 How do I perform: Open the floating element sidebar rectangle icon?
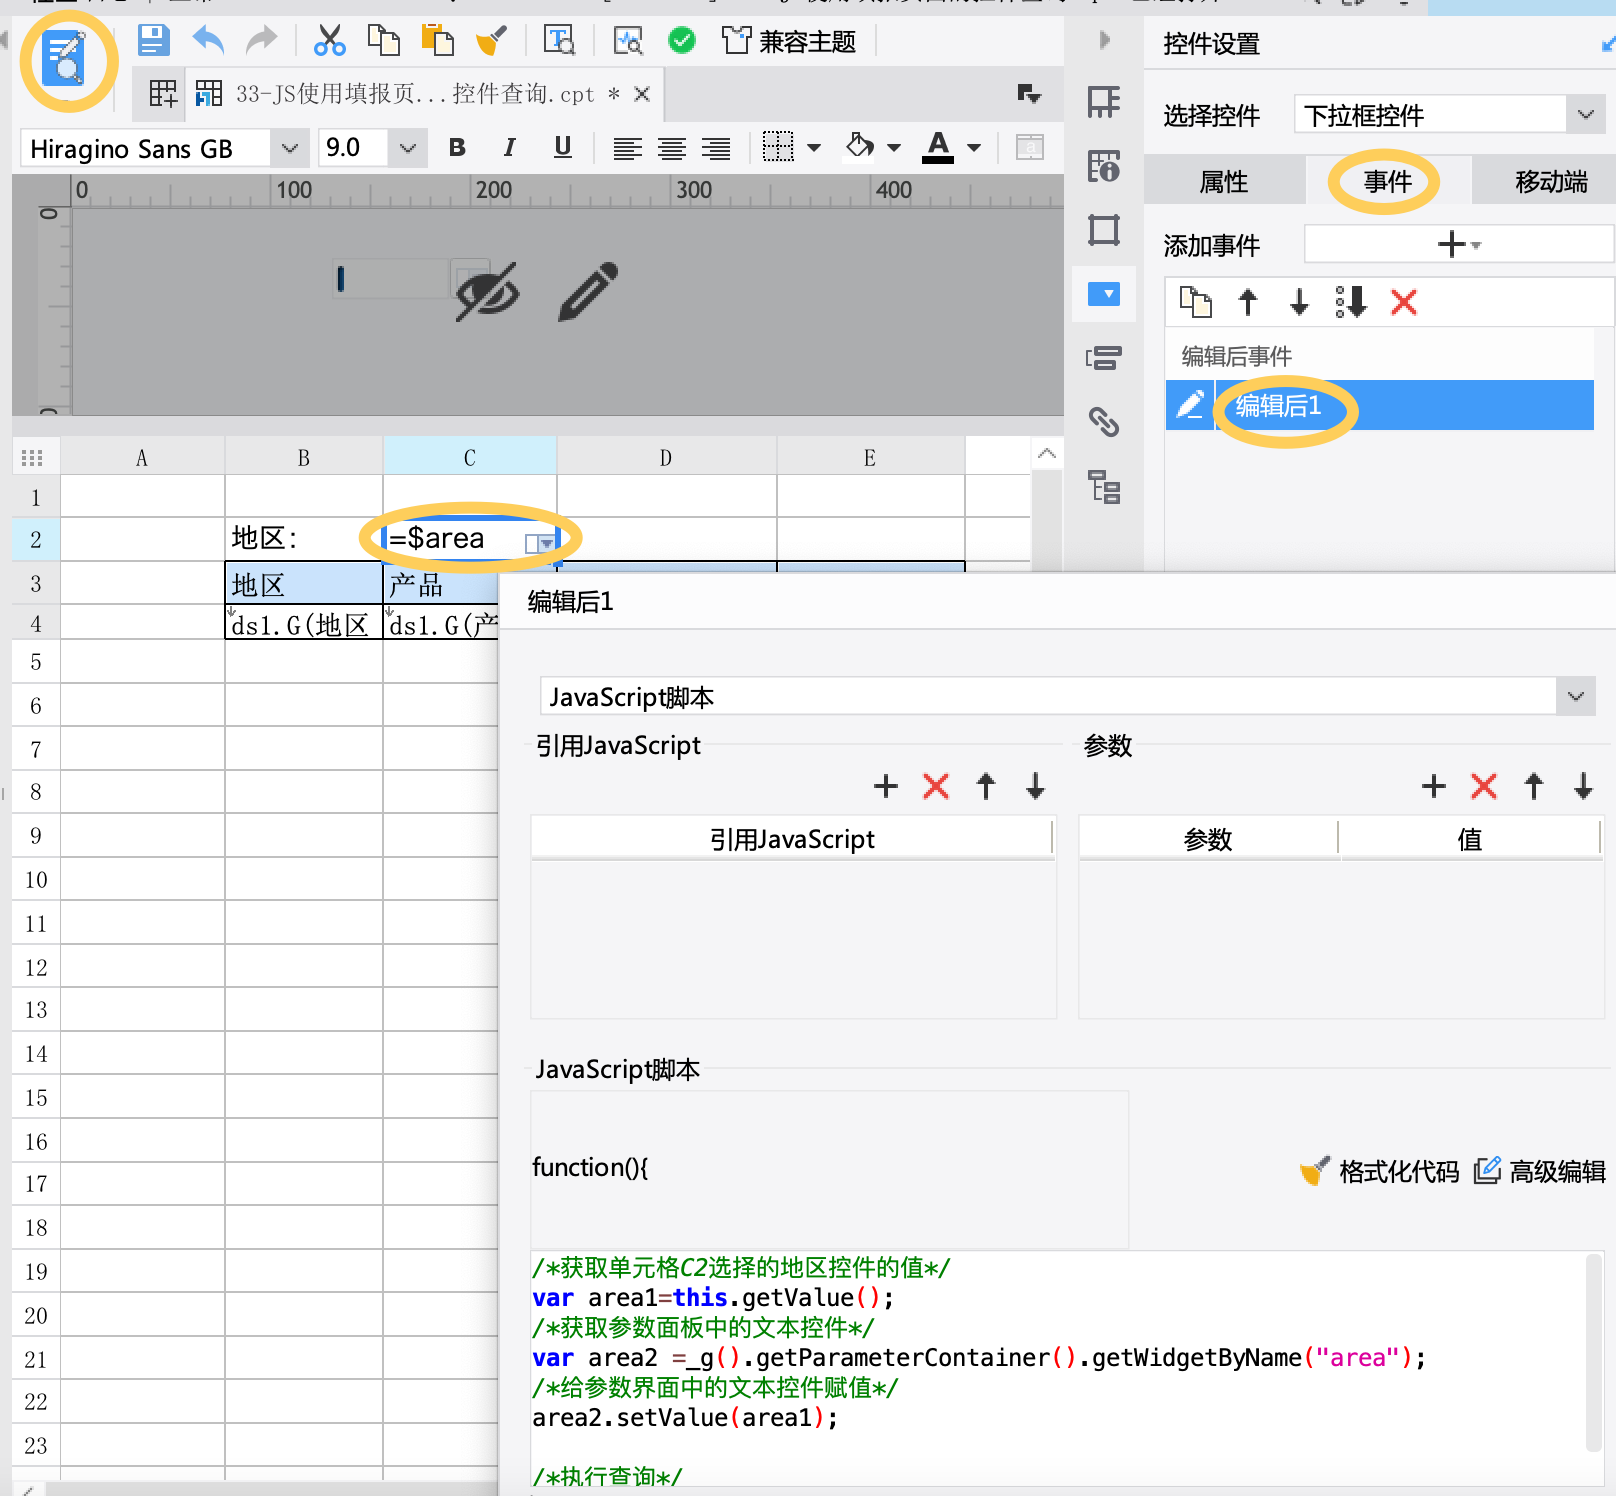click(1104, 230)
